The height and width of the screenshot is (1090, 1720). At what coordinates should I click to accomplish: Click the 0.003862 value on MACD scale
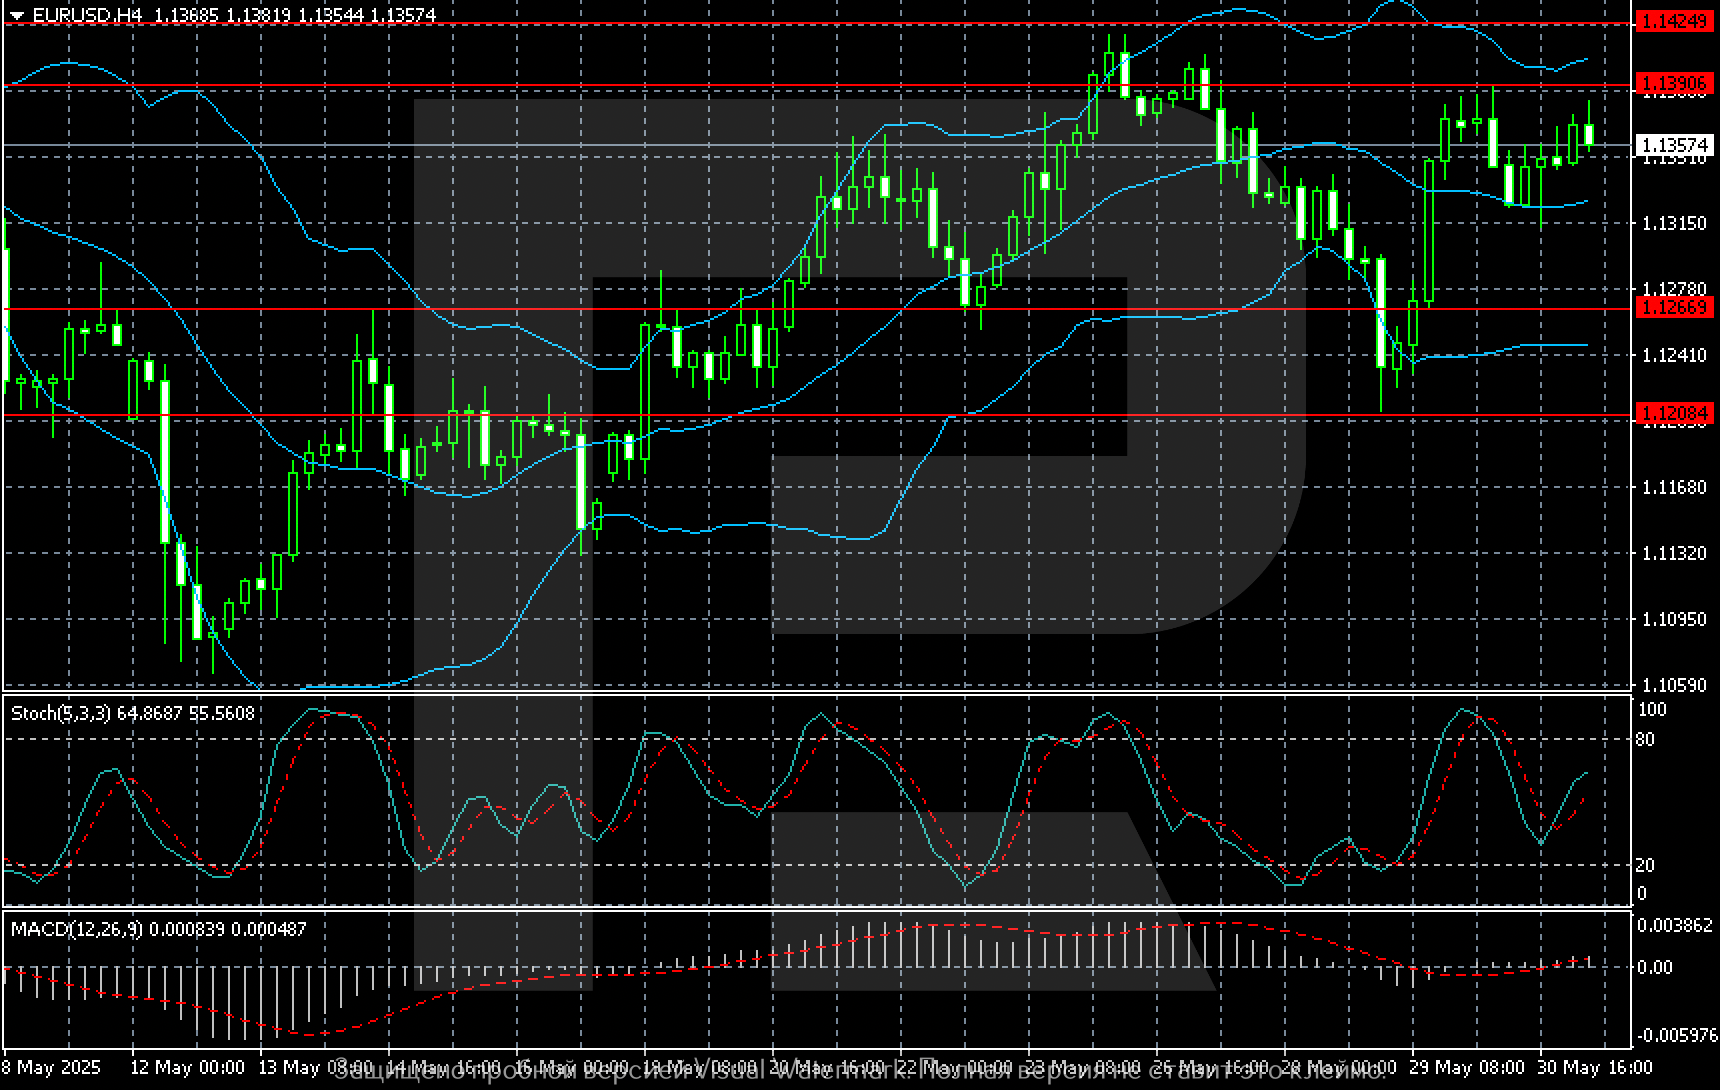(x=1675, y=926)
